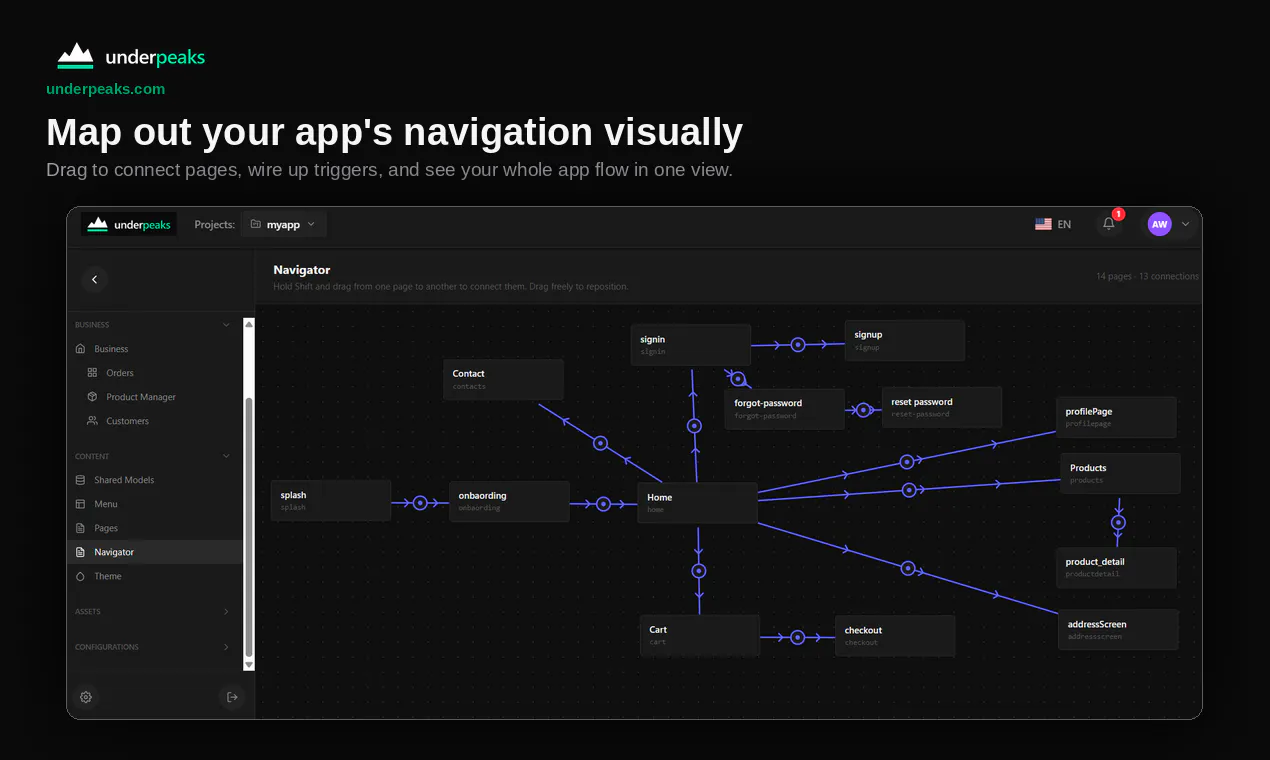This screenshot has width=1270, height=760.
Task: Click the Shared Models database icon
Action: 80,480
